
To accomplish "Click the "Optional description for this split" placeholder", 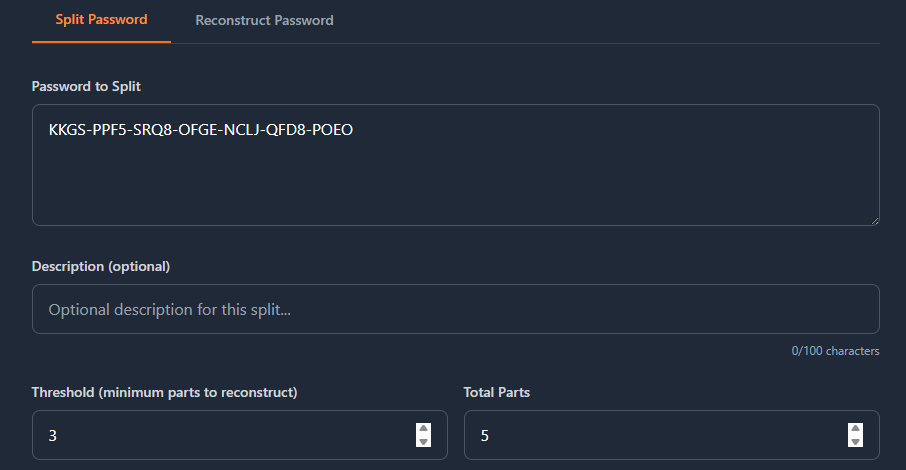I will point(170,310).
